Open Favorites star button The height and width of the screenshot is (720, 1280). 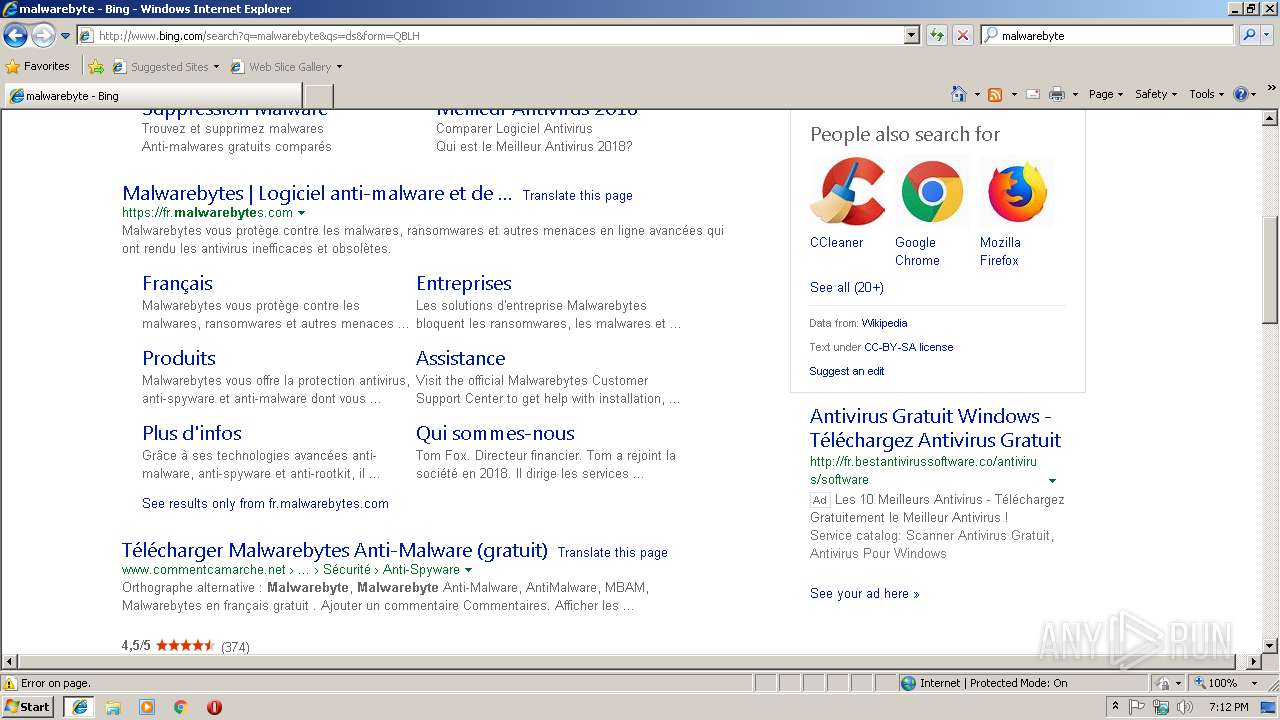click(37, 66)
